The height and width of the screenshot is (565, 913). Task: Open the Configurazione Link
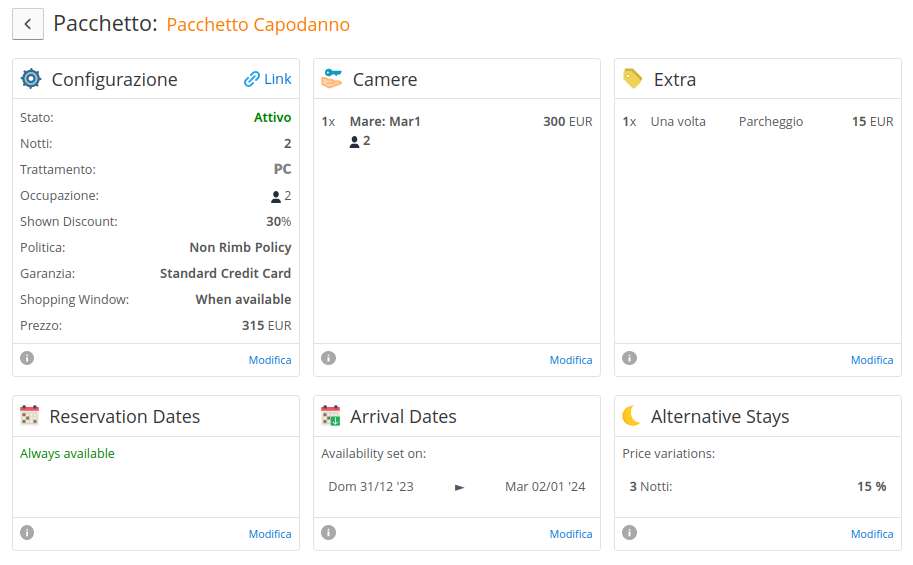[268, 79]
